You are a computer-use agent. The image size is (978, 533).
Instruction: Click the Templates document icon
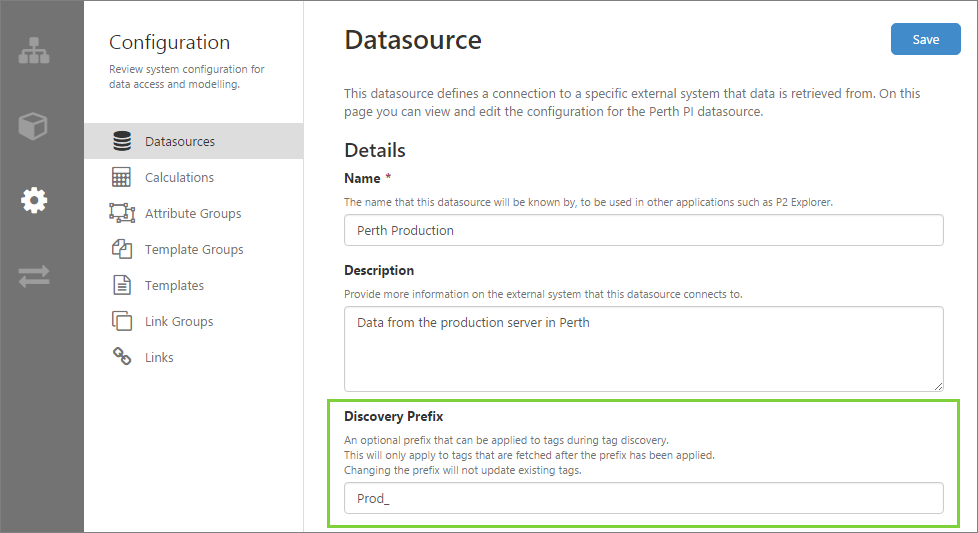coord(122,285)
